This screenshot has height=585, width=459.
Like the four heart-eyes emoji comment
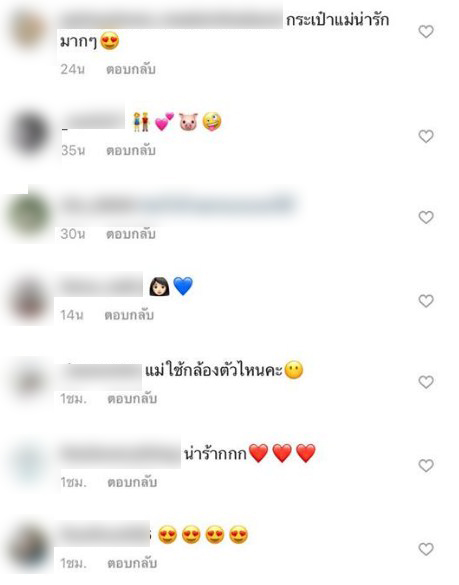[x=426, y=549]
